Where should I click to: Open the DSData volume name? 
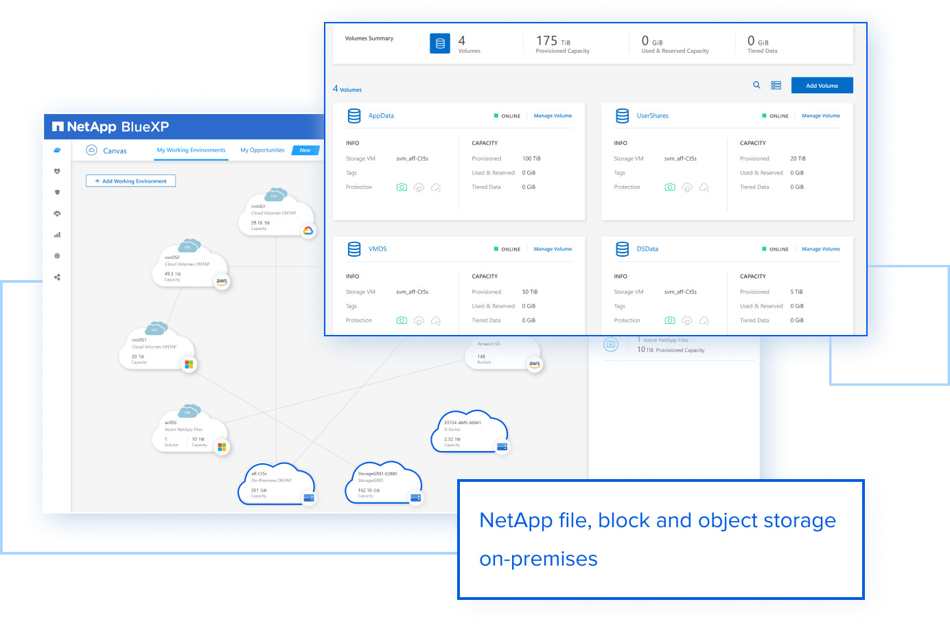pyautogui.click(x=647, y=249)
